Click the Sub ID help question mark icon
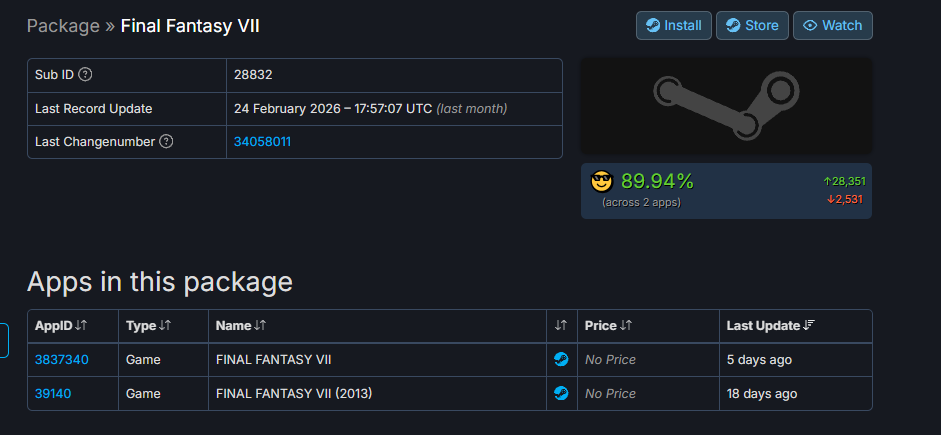Image resolution: width=941 pixels, height=435 pixels. pos(86,74)
